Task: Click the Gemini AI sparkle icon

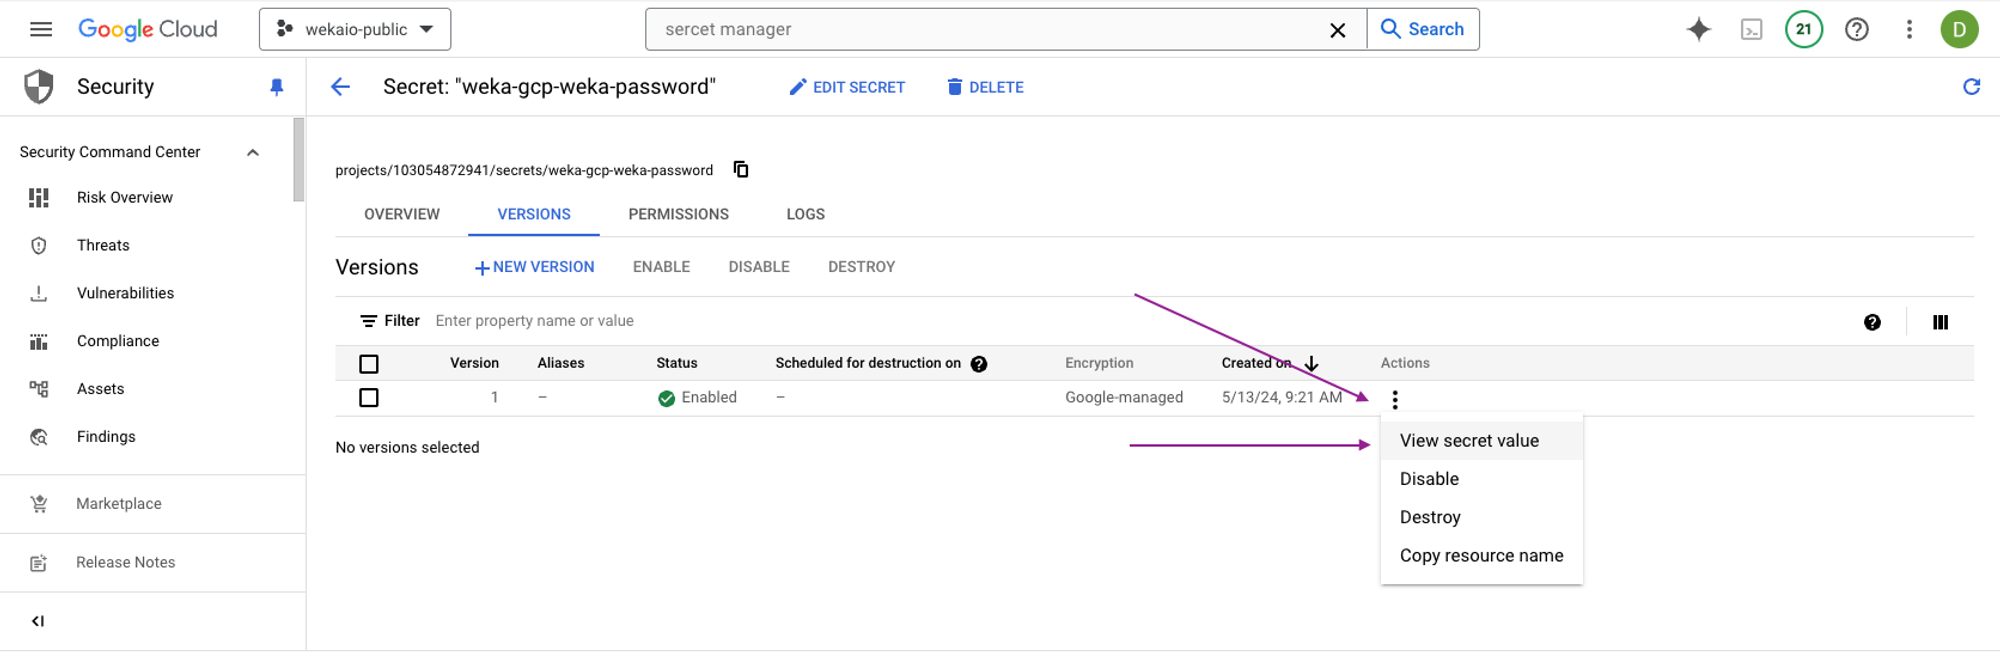Action: (1698, 29)
